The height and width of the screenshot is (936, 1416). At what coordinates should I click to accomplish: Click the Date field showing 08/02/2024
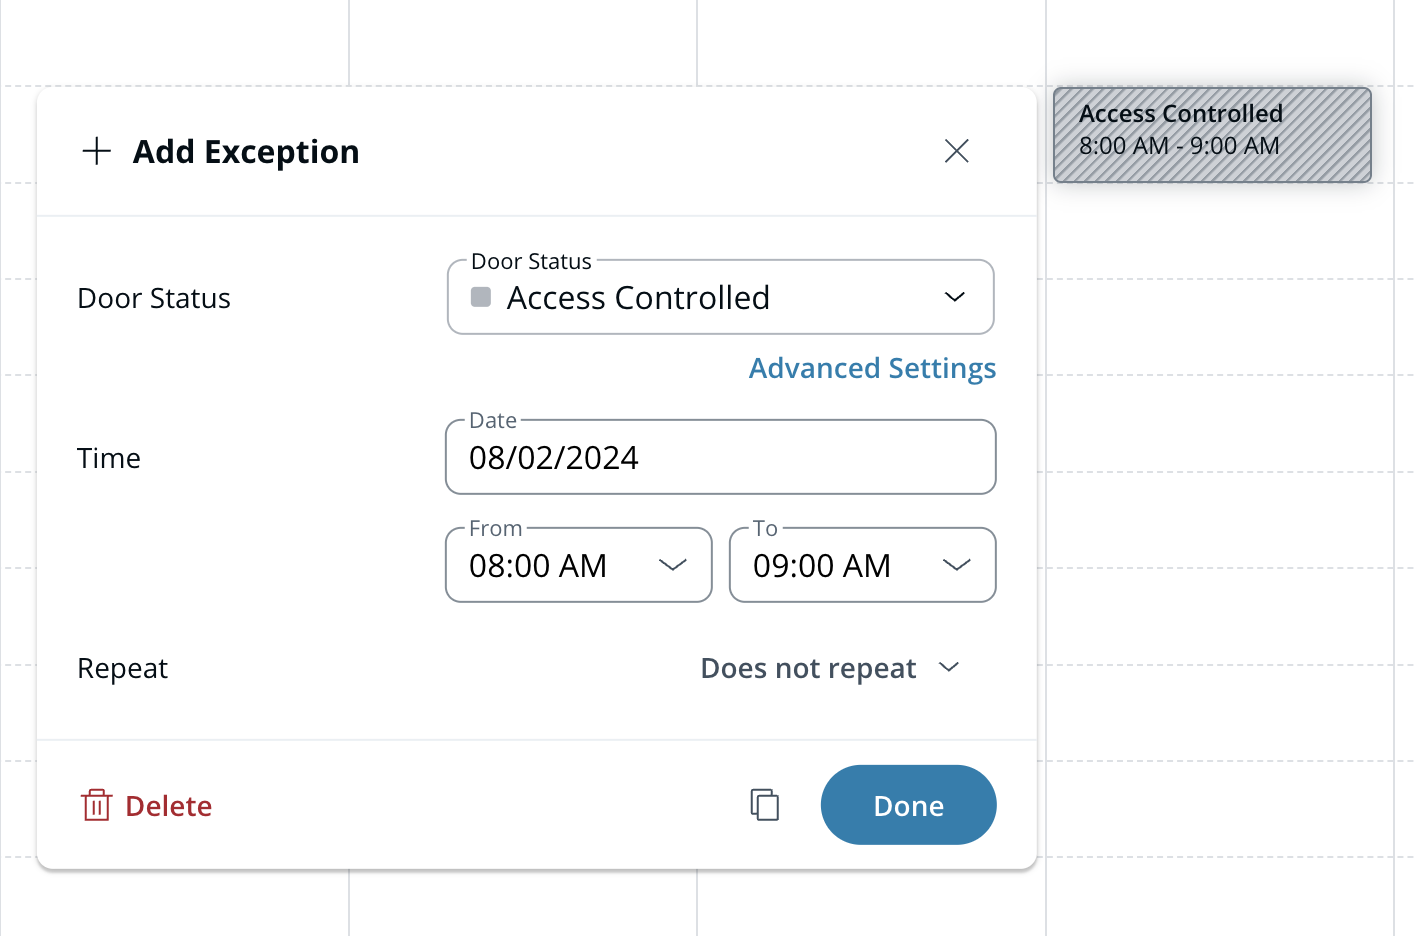tap(720, 458)
